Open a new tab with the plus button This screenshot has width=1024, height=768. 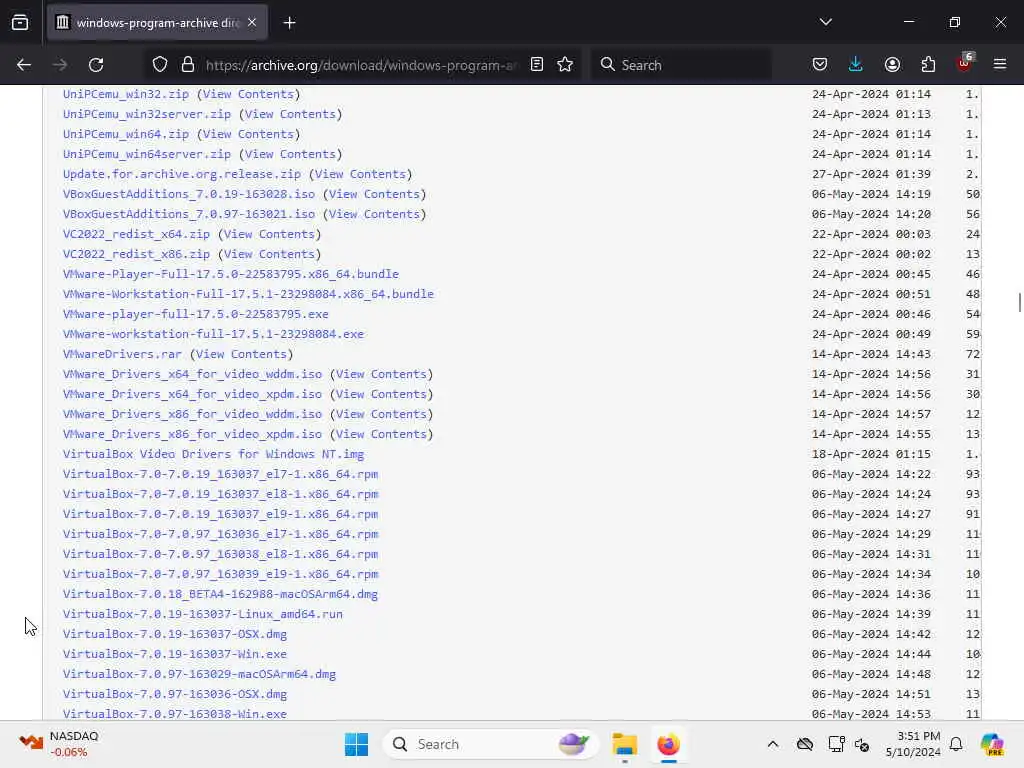click(x=289, y=23)
